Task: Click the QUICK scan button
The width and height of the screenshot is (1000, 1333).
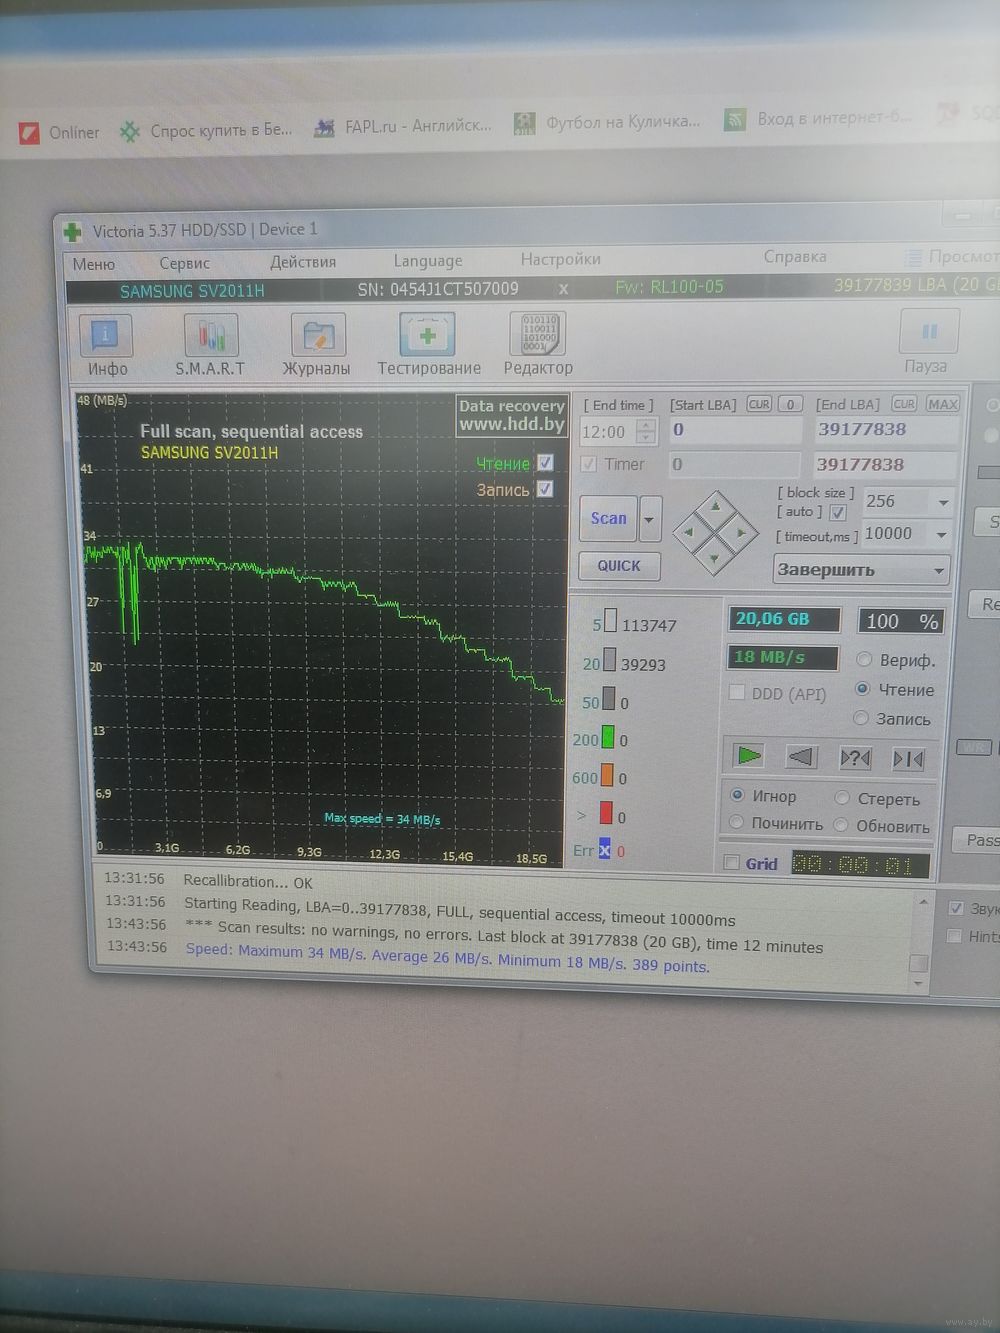Action: [x=619, y=566]
